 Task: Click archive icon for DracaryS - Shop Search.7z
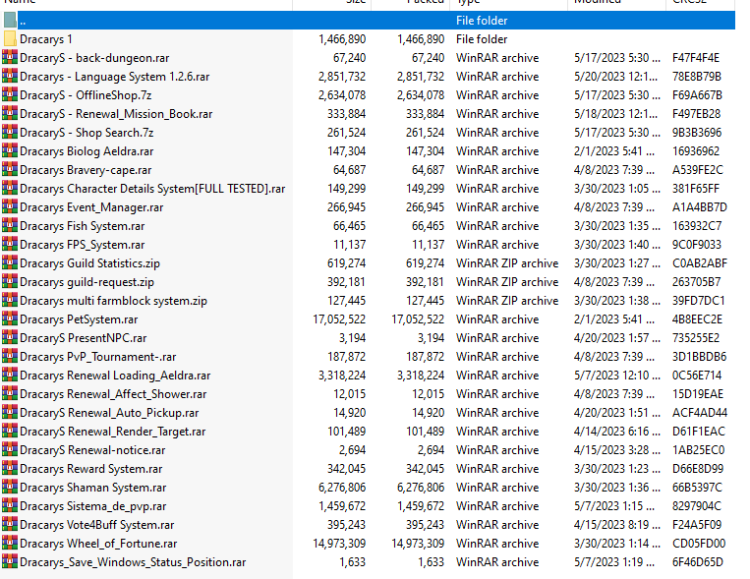click(10, 132)
